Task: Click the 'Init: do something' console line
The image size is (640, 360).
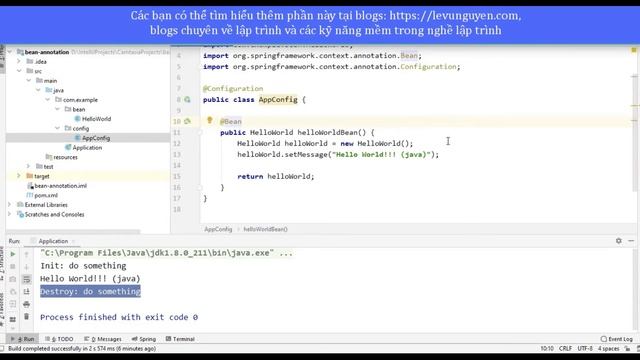Action: click(x=83, y=266)
